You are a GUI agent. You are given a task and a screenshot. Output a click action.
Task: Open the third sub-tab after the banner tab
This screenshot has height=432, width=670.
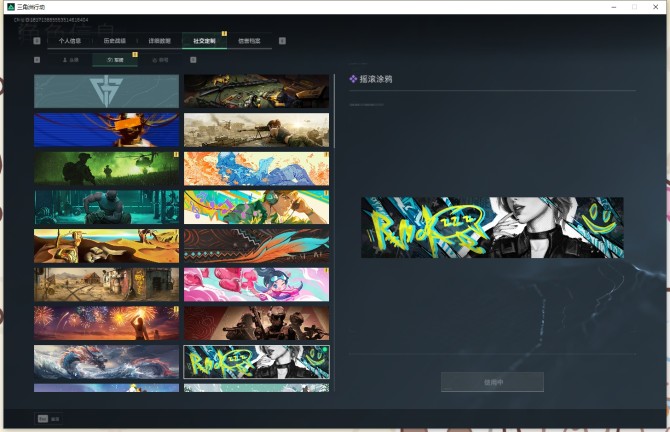pyautogui.click(x=160, y=60)
